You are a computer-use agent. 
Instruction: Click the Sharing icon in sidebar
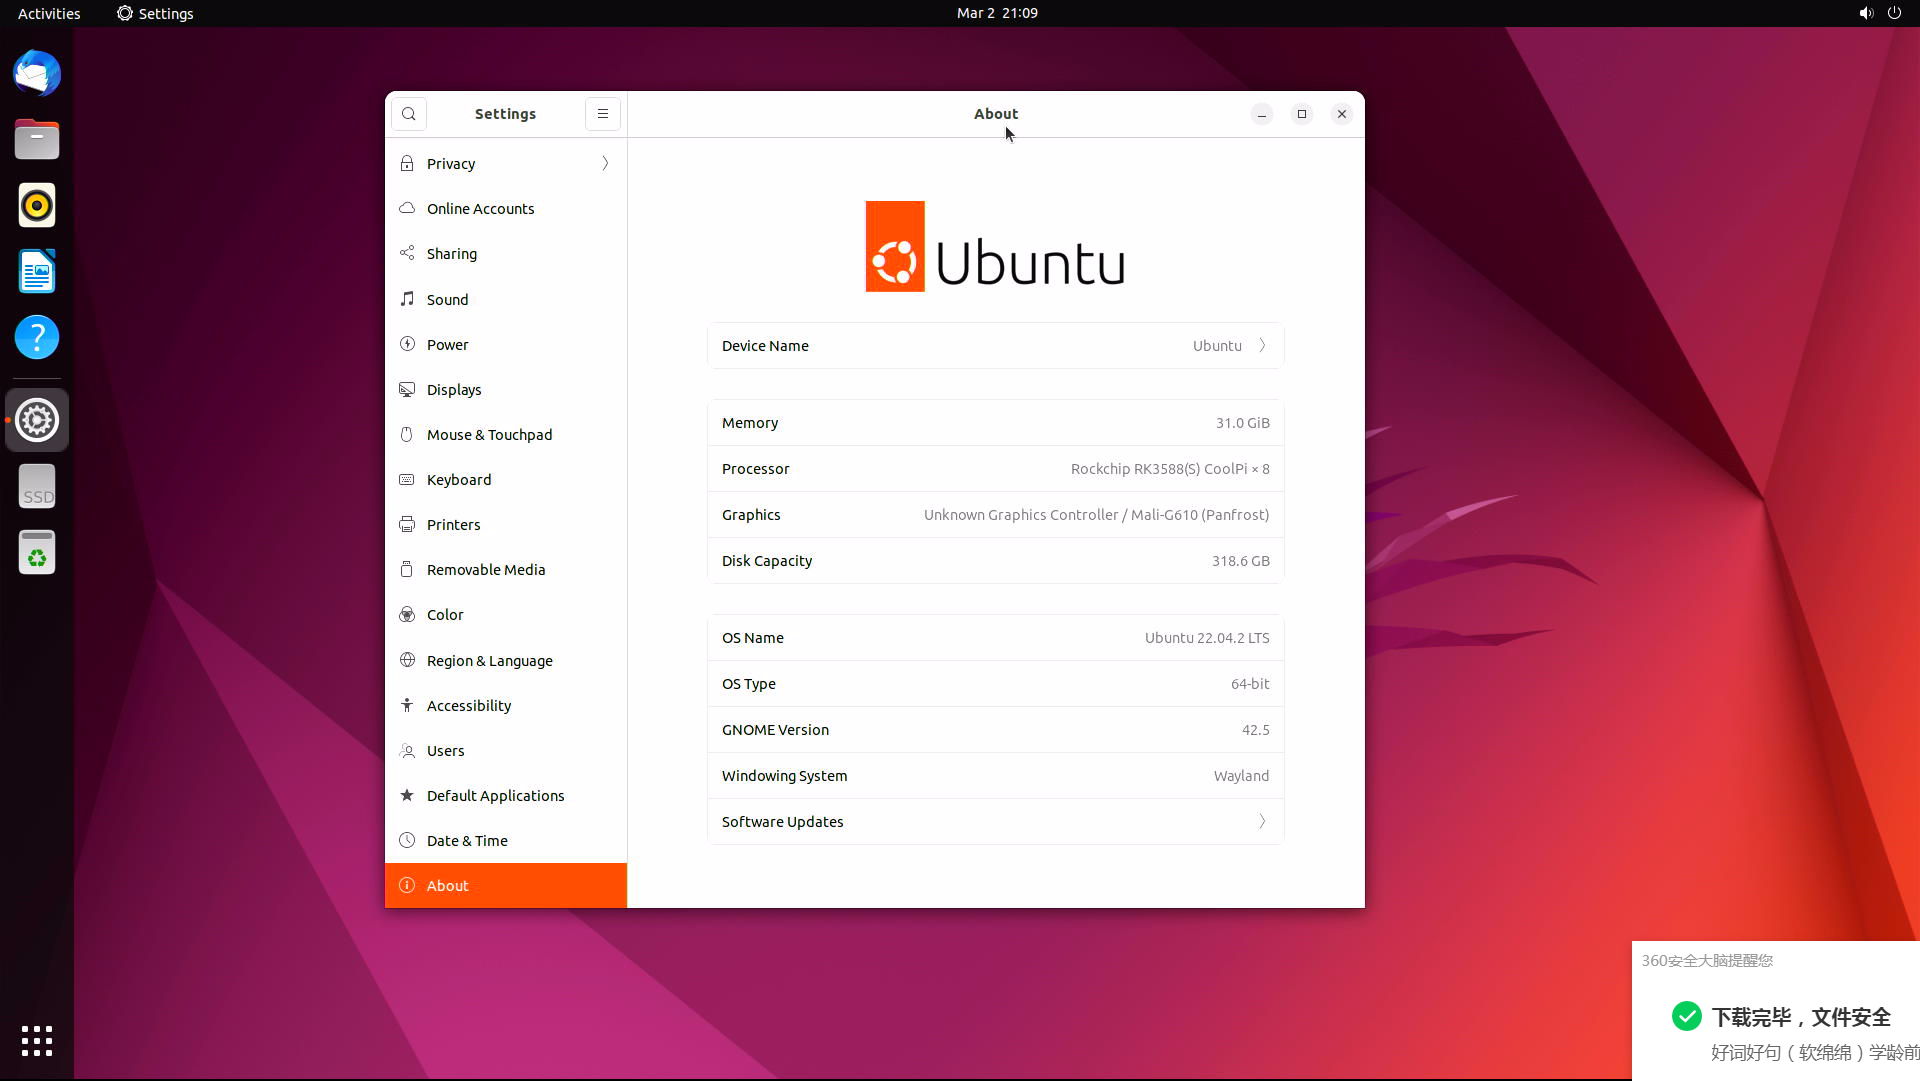(407, 254)
